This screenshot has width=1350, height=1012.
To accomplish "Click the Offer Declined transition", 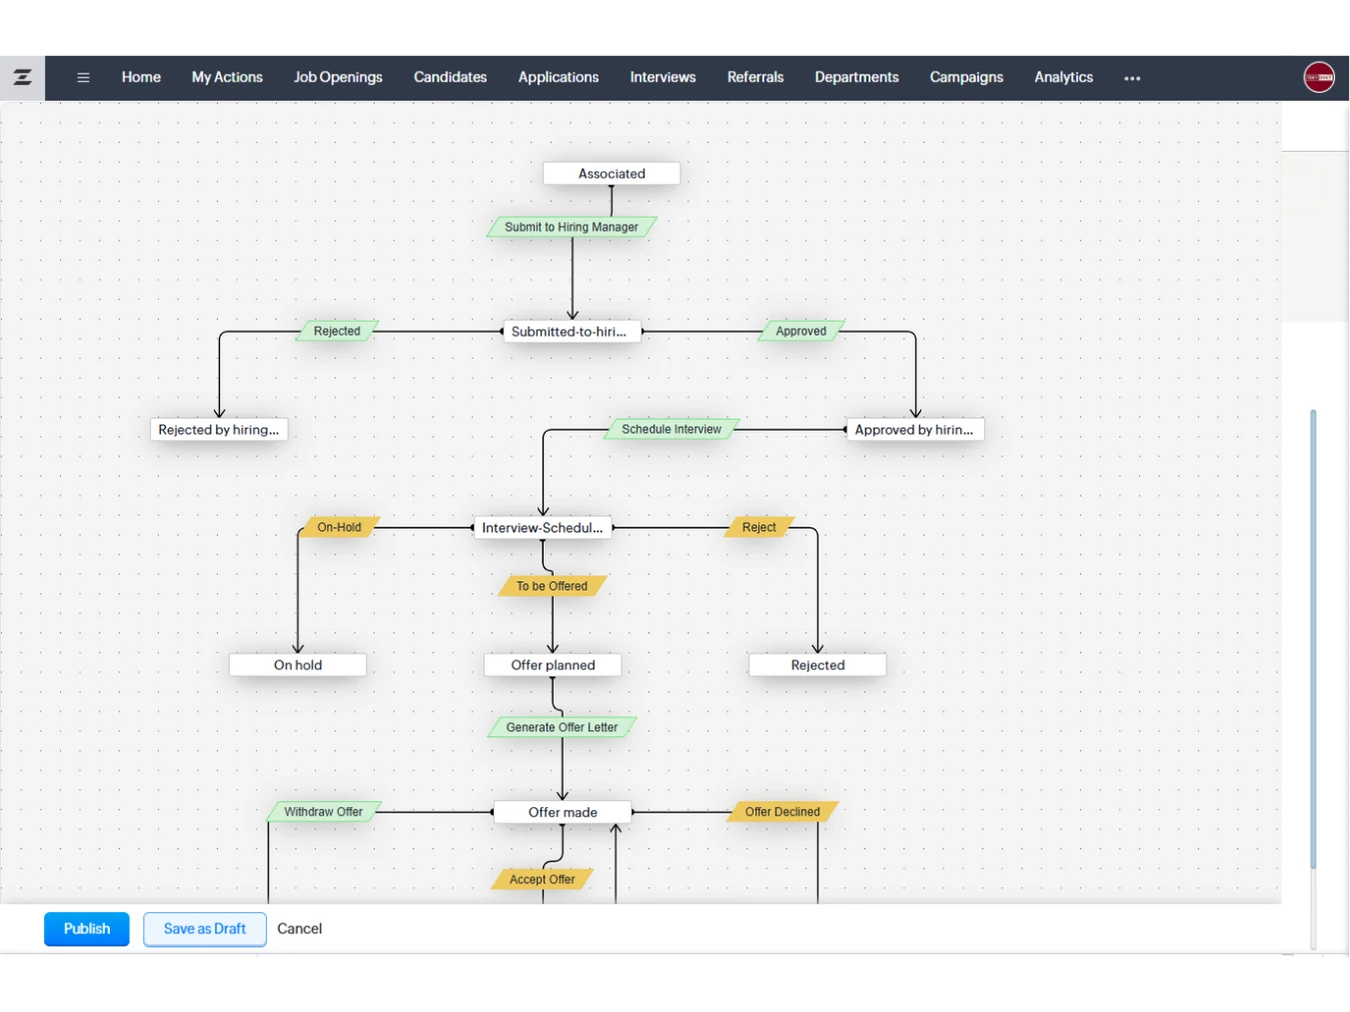I will click(x=782, y=812).
